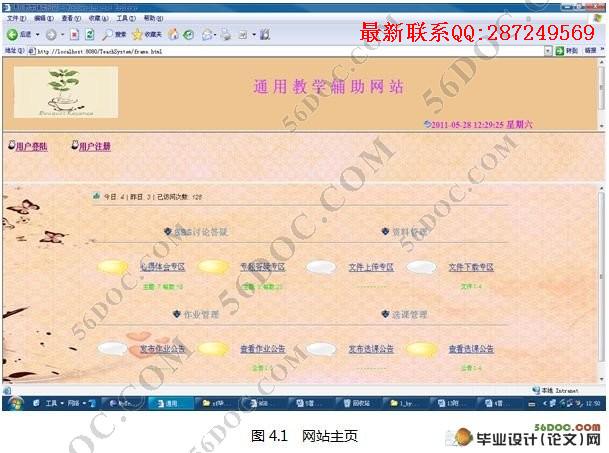Go to the home page icon
This screenshot has width=609, height=453.
point(173,35)
